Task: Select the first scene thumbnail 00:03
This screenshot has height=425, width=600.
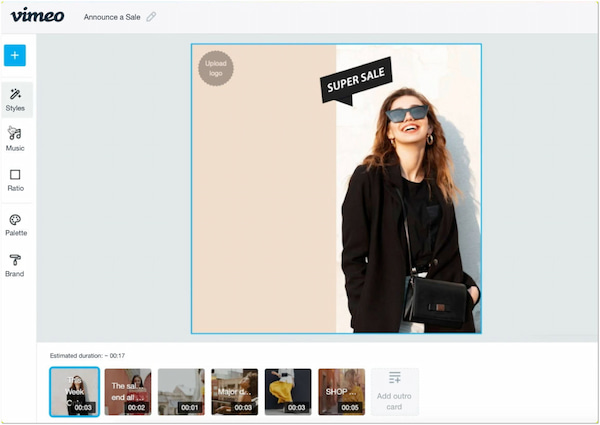Action: 75,392
